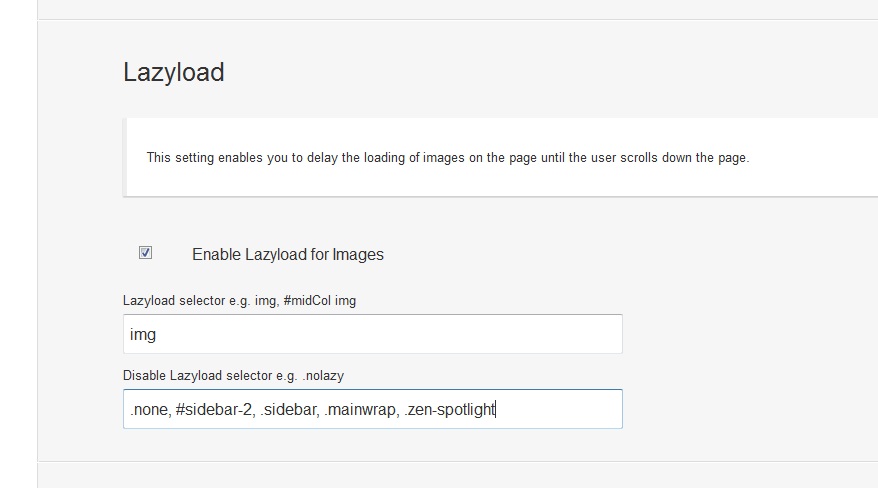Place cursor on the img text in selector field
Image resolution: width=878 pixels, height=488 pixels.
[x=143, y=335]
